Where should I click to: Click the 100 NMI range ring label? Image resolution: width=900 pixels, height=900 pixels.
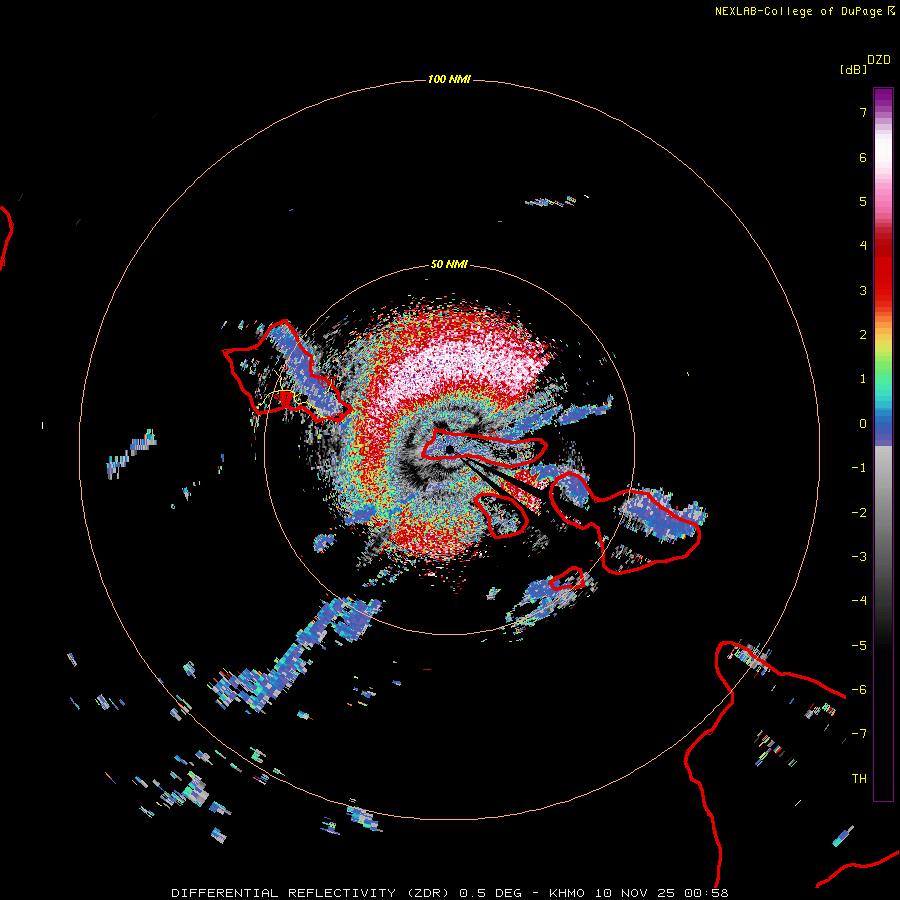pyautogui.click(x=449, y=79)
